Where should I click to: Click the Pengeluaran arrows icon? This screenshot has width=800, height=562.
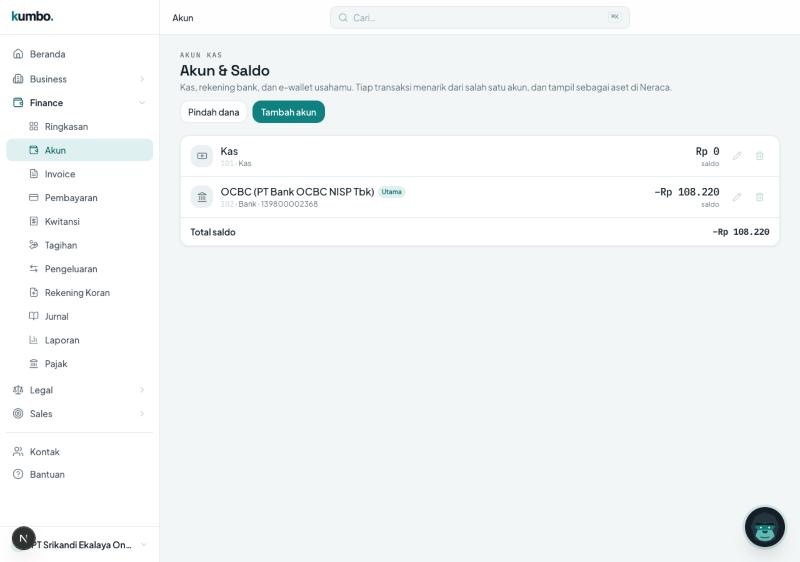pyautogui.click(x=34, y=268)
